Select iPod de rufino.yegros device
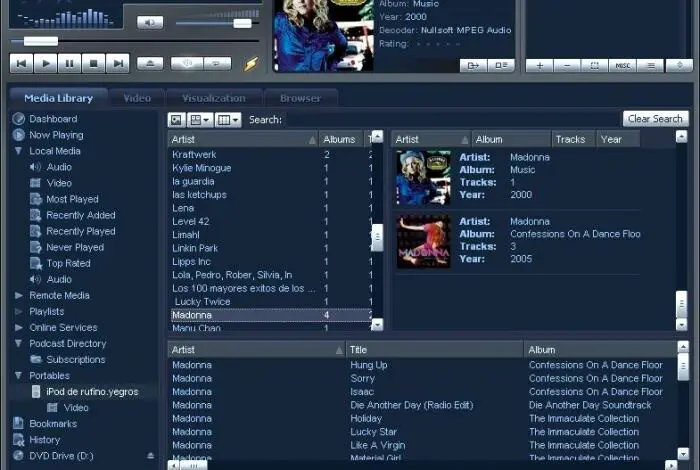The width and height of the screenshot is (700, 470). pyautogui.click(x=92, y=392)
